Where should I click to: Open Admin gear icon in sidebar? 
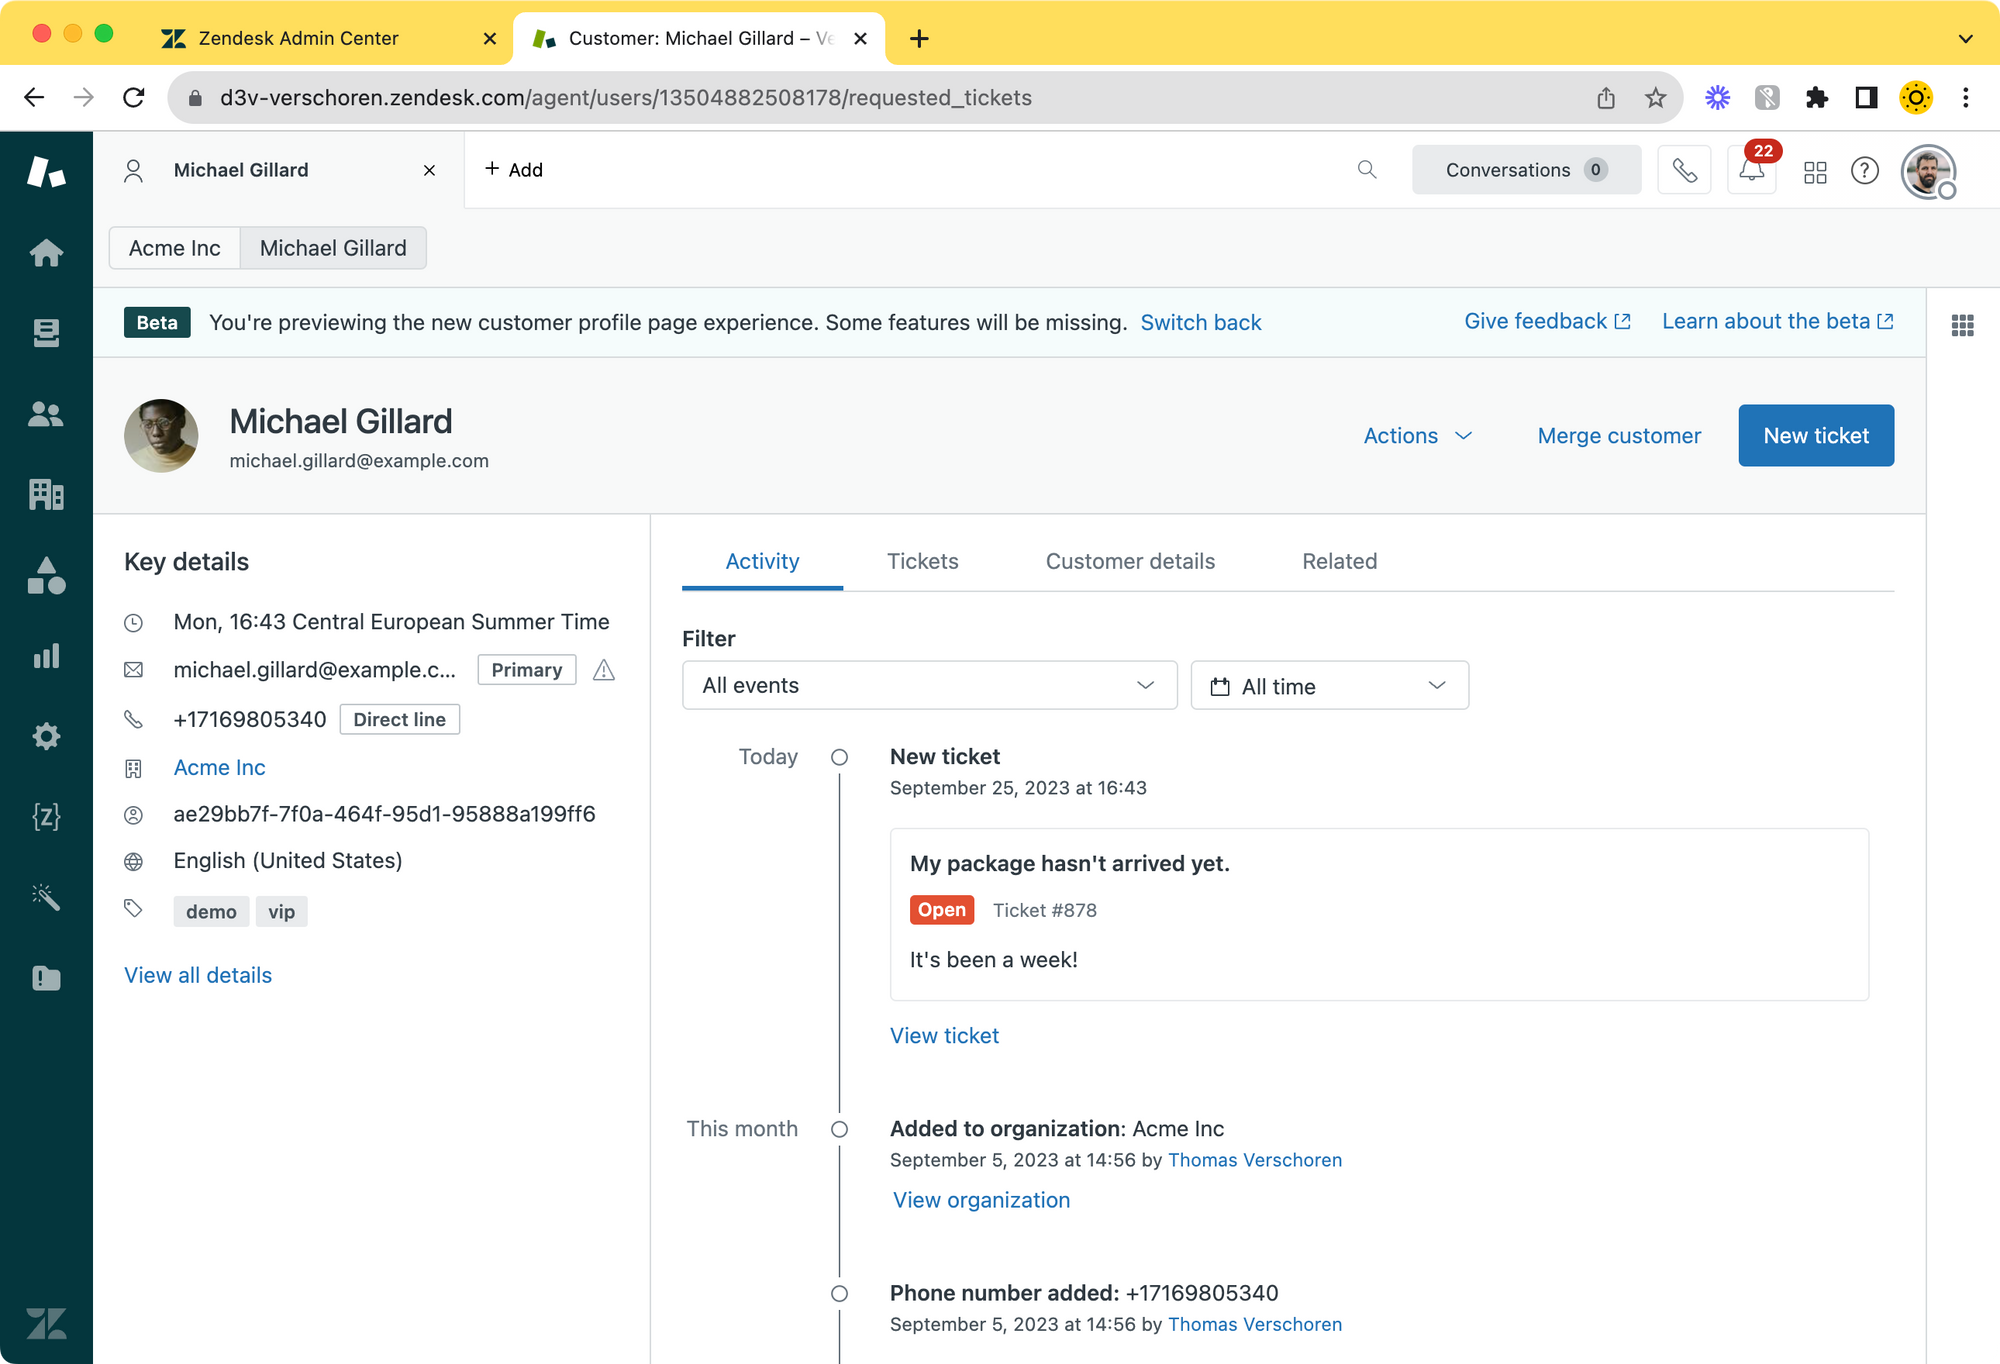(x=46, y=737)
